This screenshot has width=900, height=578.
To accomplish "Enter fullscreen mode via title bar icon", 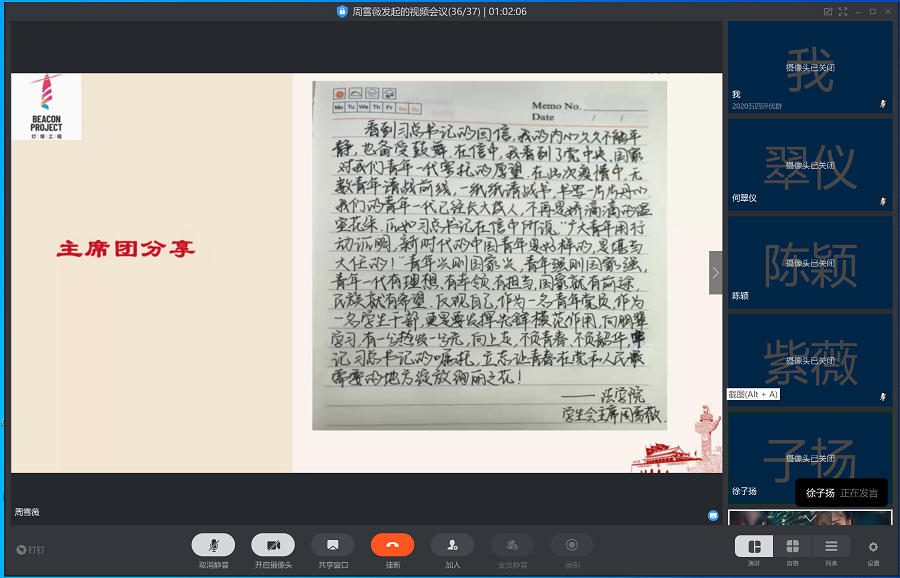I will (x=843, y=11).
